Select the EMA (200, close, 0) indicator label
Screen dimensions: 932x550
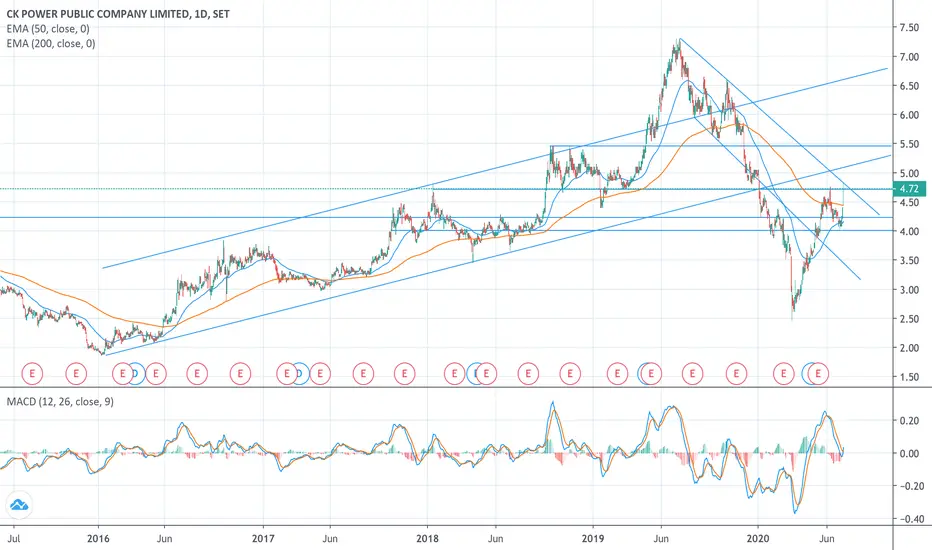pyautogui.click(x=51, y=43)
